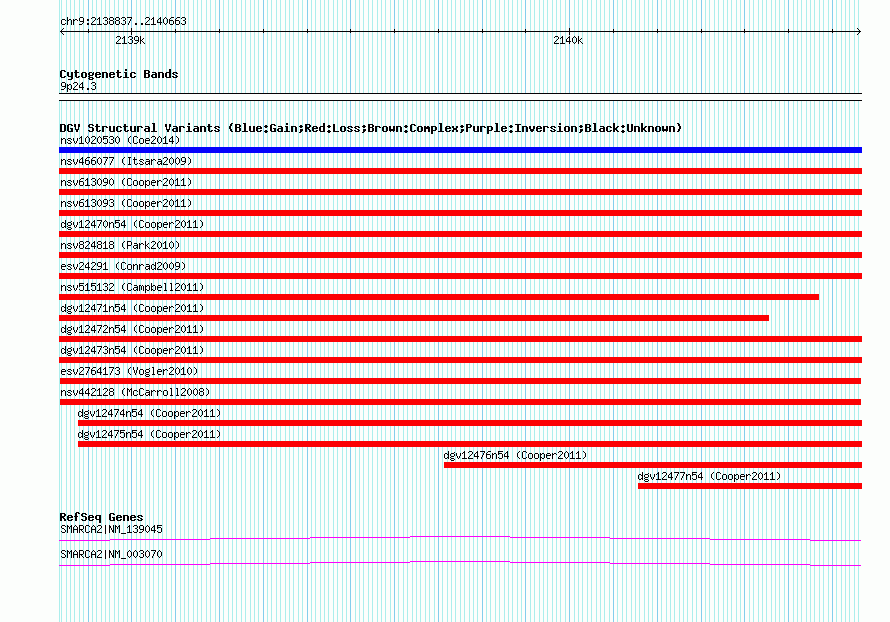Open SMARCA2|NM_003070 gene label
Screen dimensions: 890x622
[111, 554]
